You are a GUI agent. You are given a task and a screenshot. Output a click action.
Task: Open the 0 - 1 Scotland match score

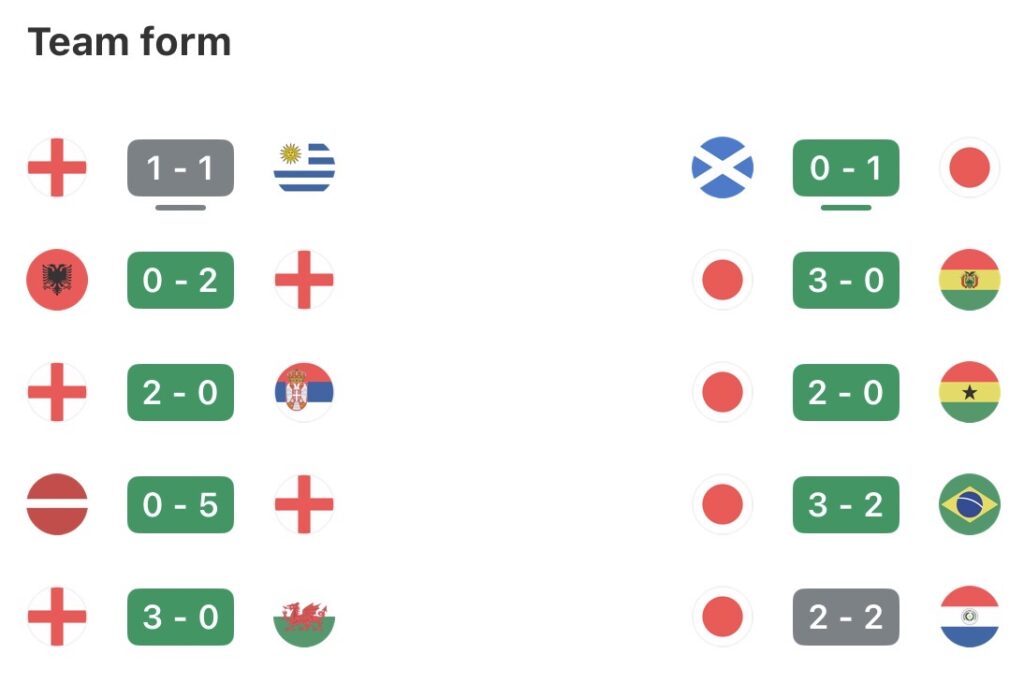tap(845, 168)
